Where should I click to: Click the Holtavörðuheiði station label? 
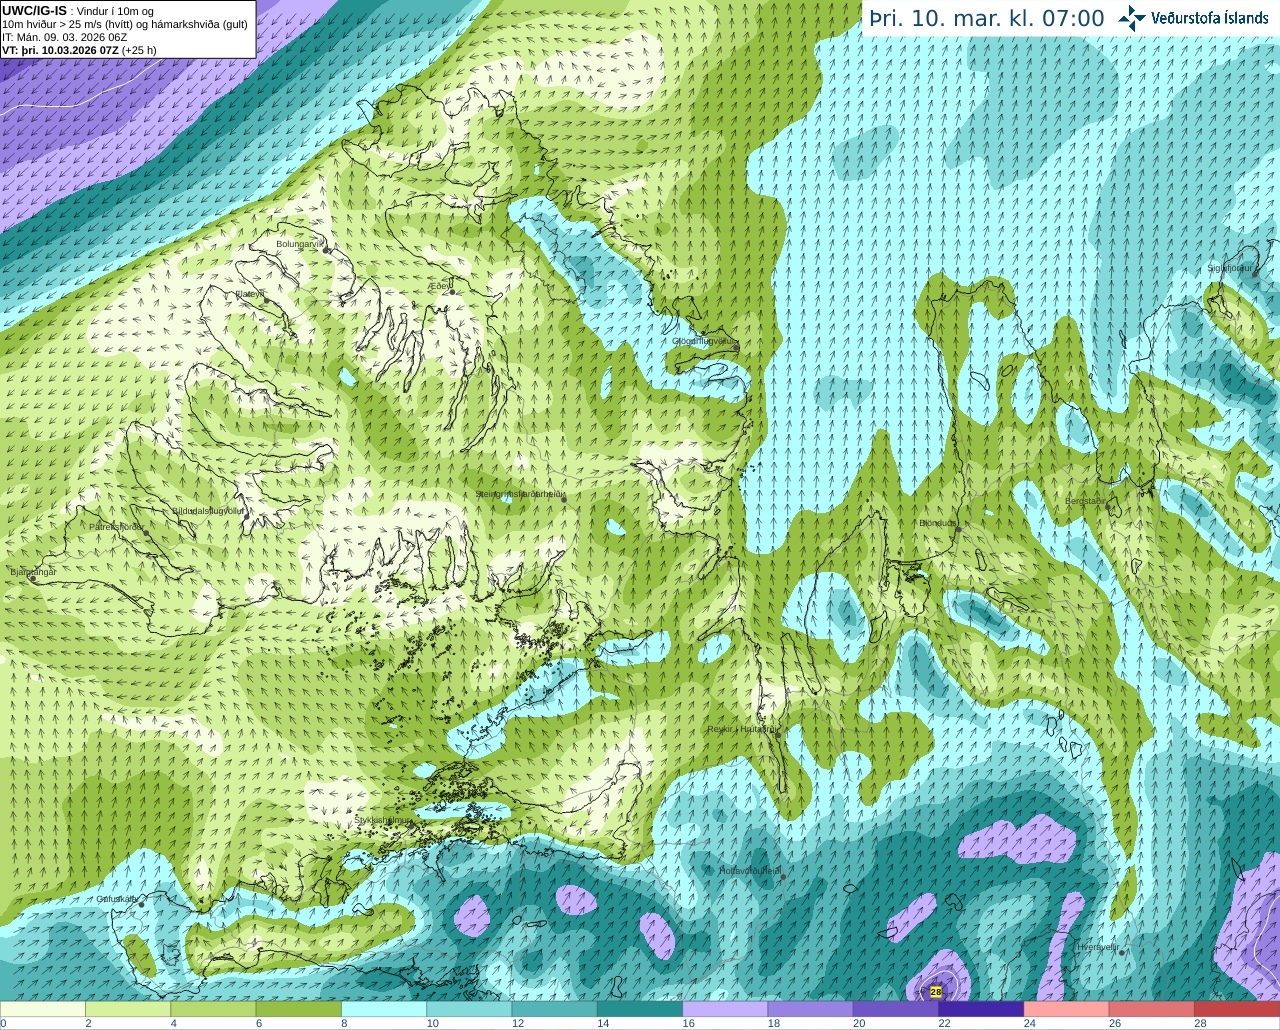pos(750,871)
